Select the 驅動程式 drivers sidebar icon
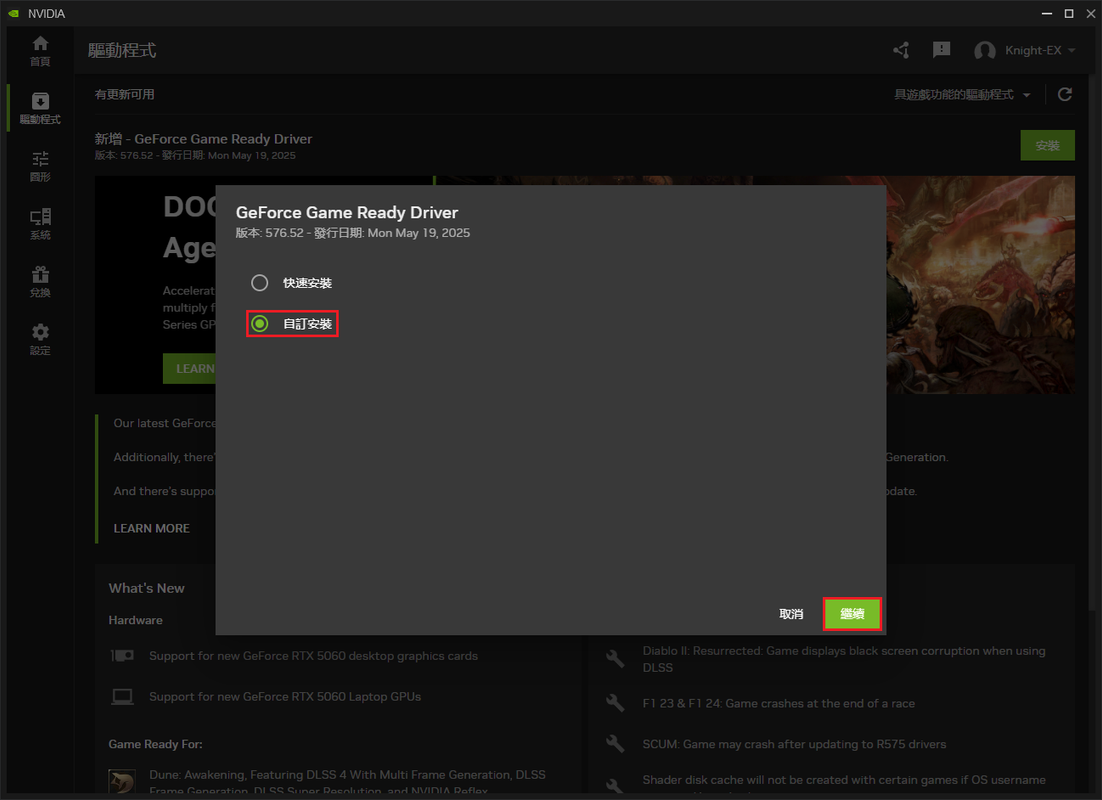Image resolution: width=1102 pixels, height=800 pixels. point(40,101)
